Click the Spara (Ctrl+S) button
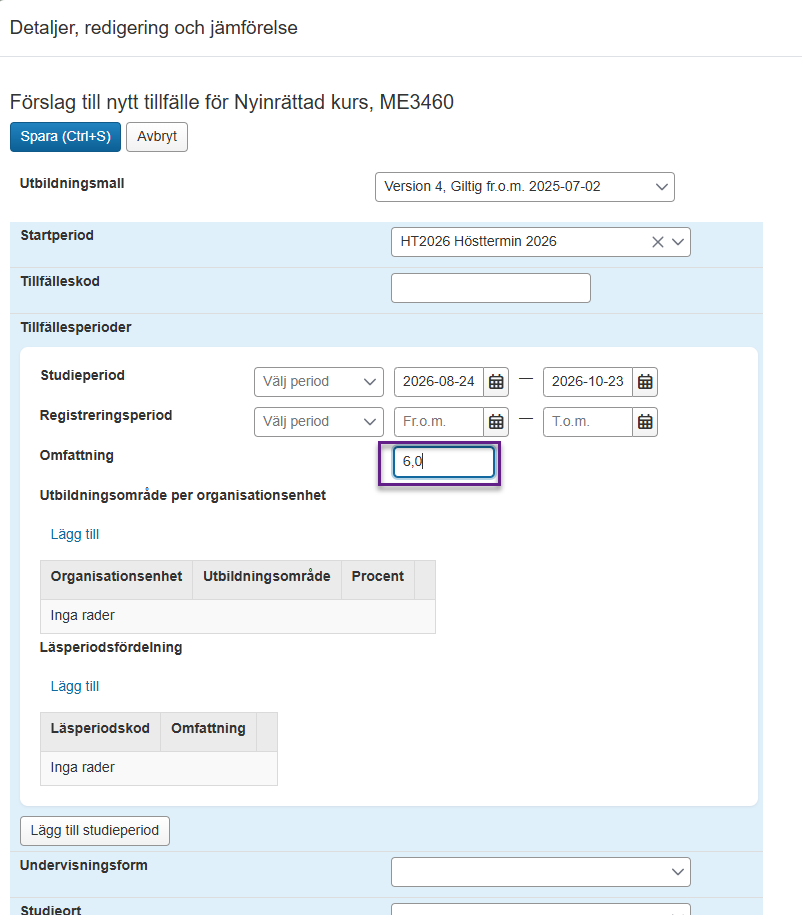The image size is (802, 915). click(x=65, y=137)
